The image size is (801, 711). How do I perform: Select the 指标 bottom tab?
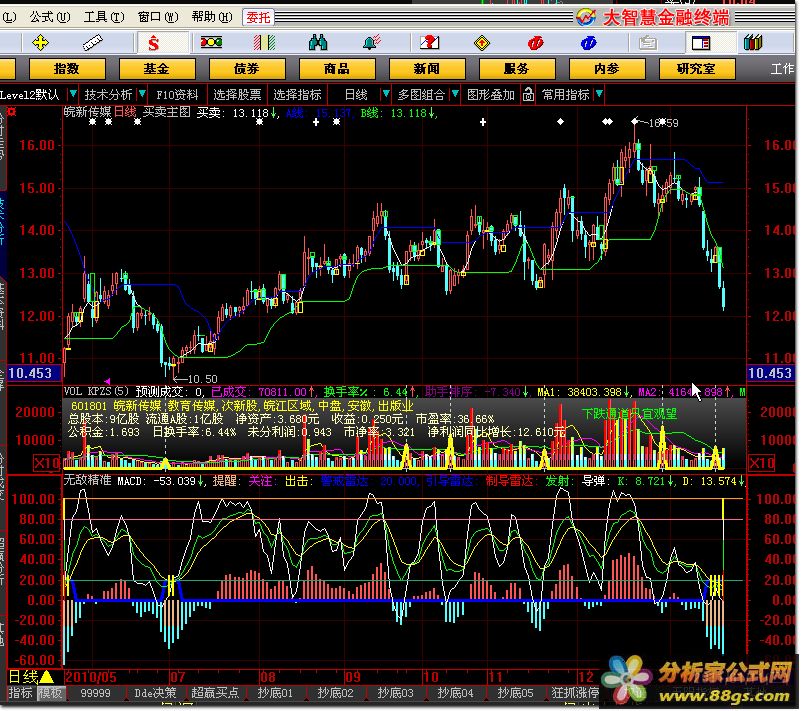21,693
